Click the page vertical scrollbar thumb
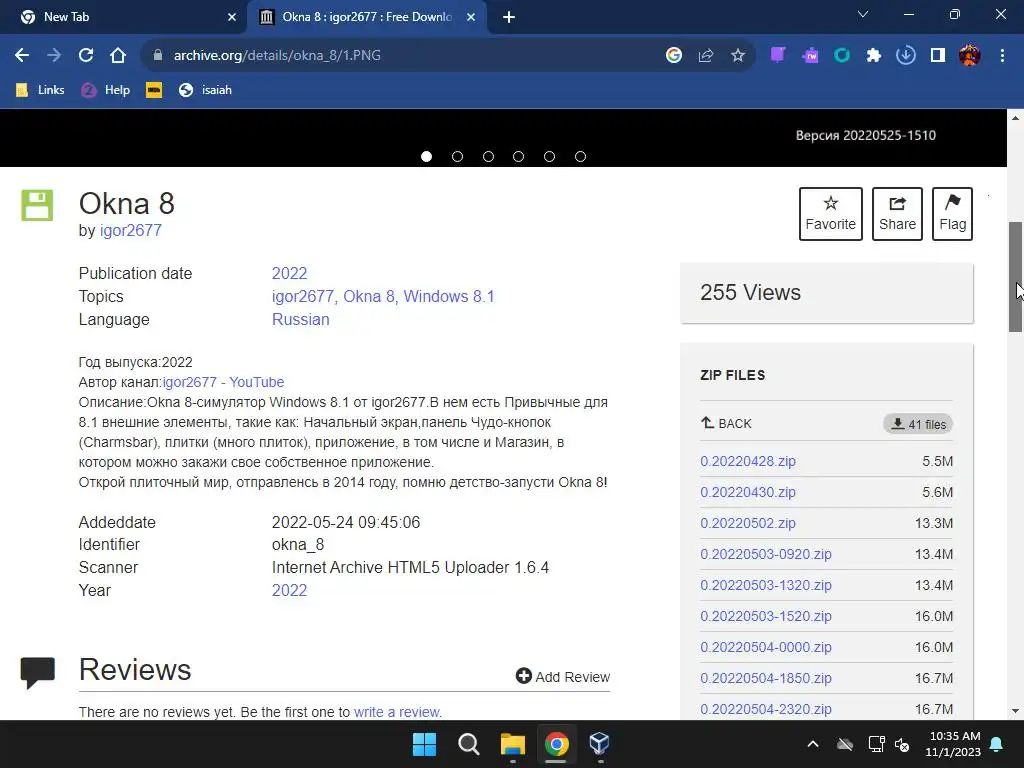This screenshot has height=768, width=1024. (1016, 277)
